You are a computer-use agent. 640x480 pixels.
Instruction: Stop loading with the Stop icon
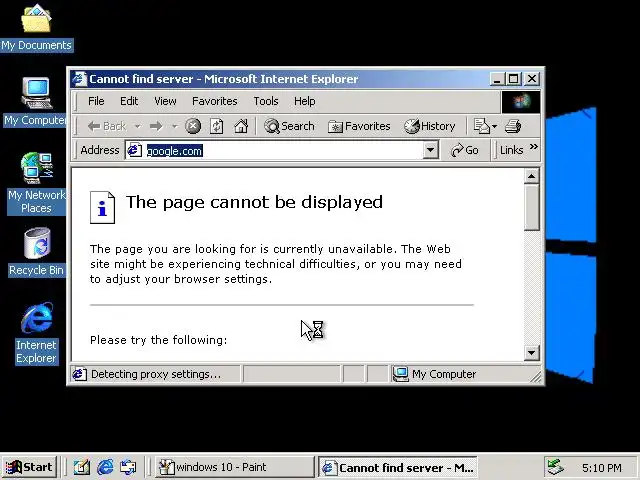(193, 126)
